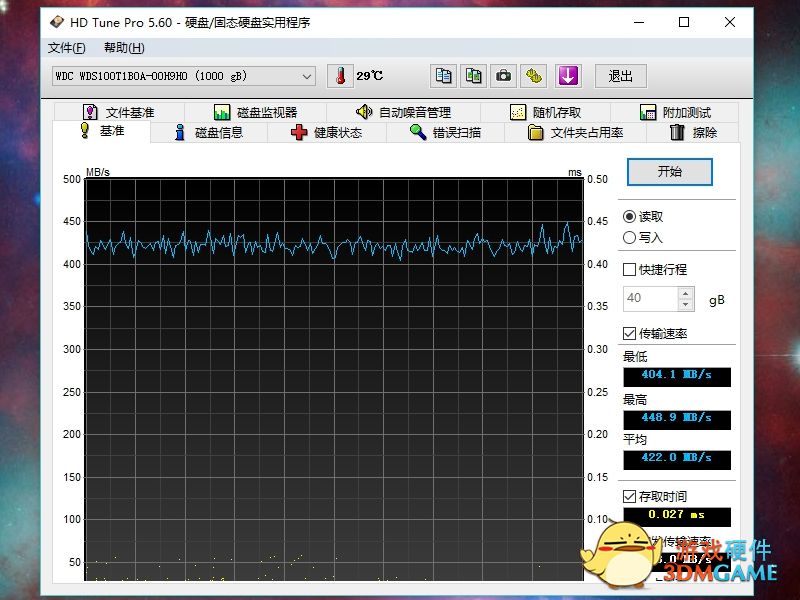Switch to the 健康状态 tab
The height and width of the screenshot is (600, 800).
(326, 132)
